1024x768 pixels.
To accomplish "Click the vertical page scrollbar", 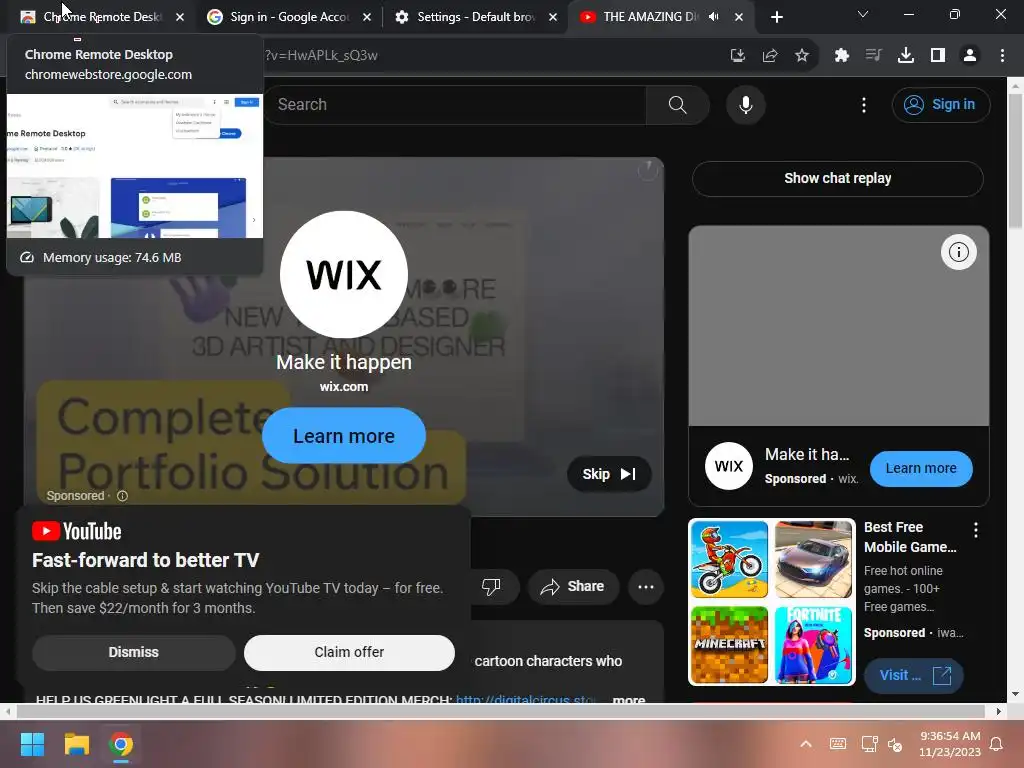I will [1015, 161].
